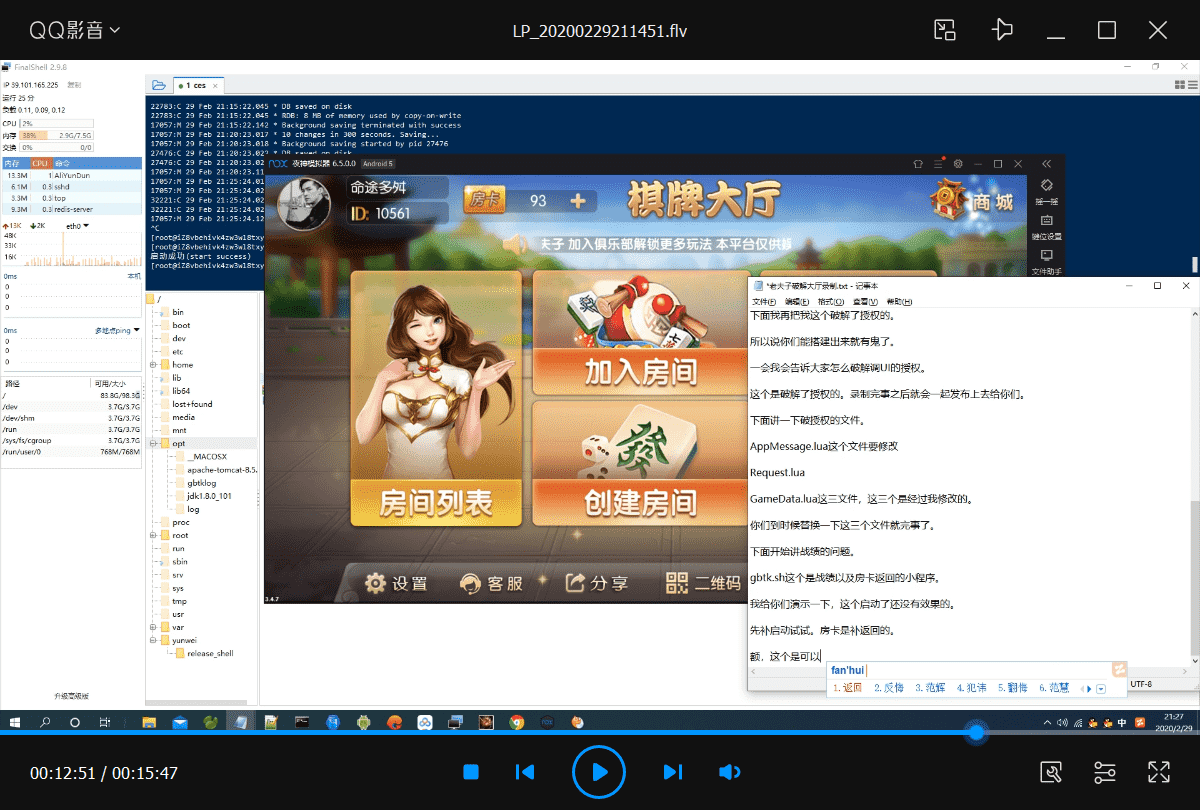Switch to mini mode window icon
This screenshot has width=1200, height=810.
pyautogui.click(x=945, y=30)
